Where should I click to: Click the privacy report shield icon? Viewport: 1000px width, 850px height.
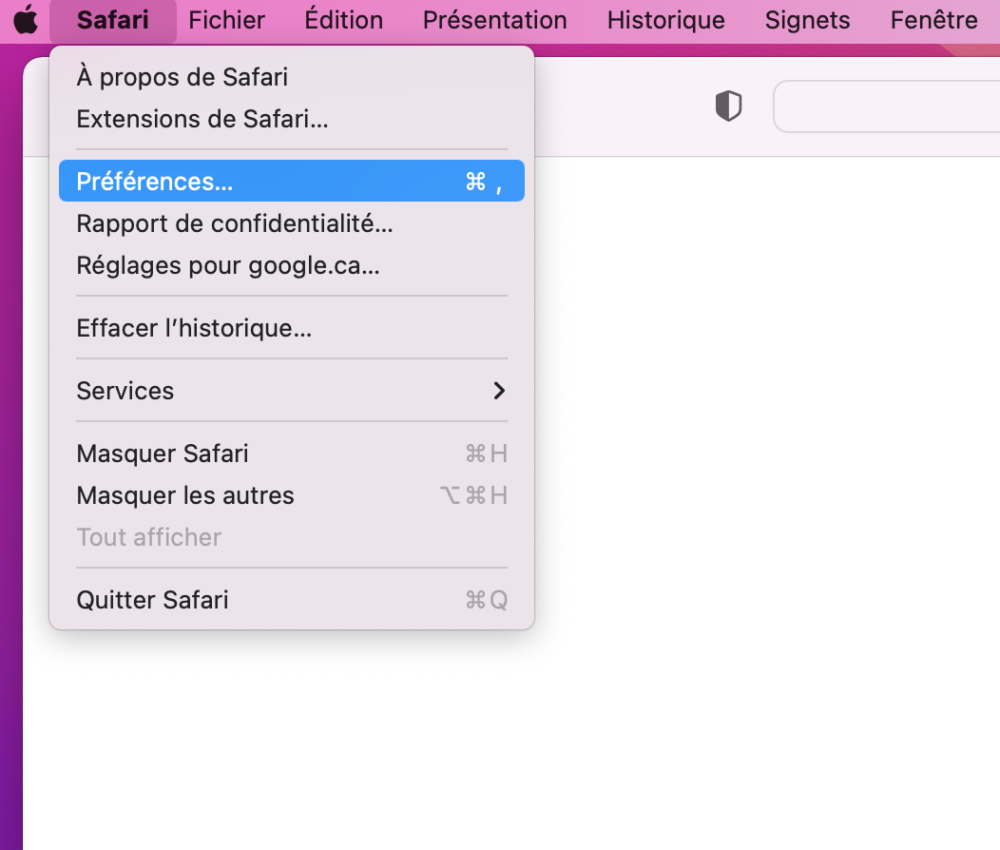(728, 106)
